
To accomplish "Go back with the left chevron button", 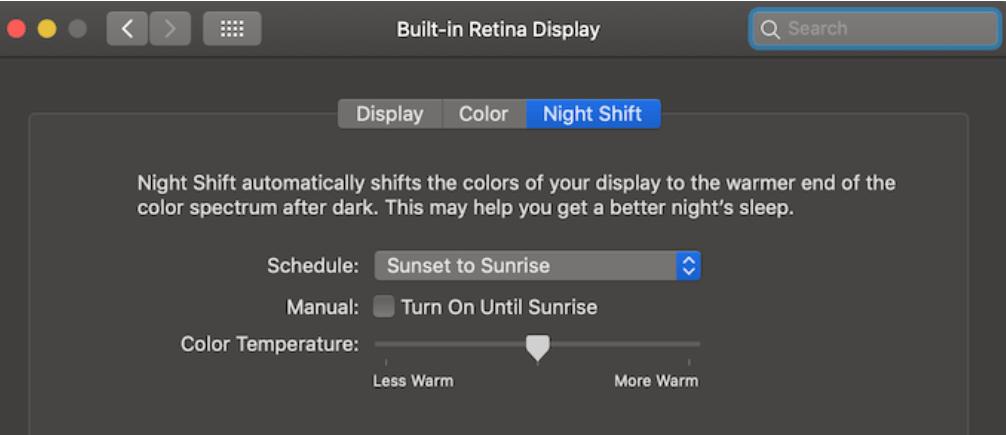I will (x=127, y=29).
